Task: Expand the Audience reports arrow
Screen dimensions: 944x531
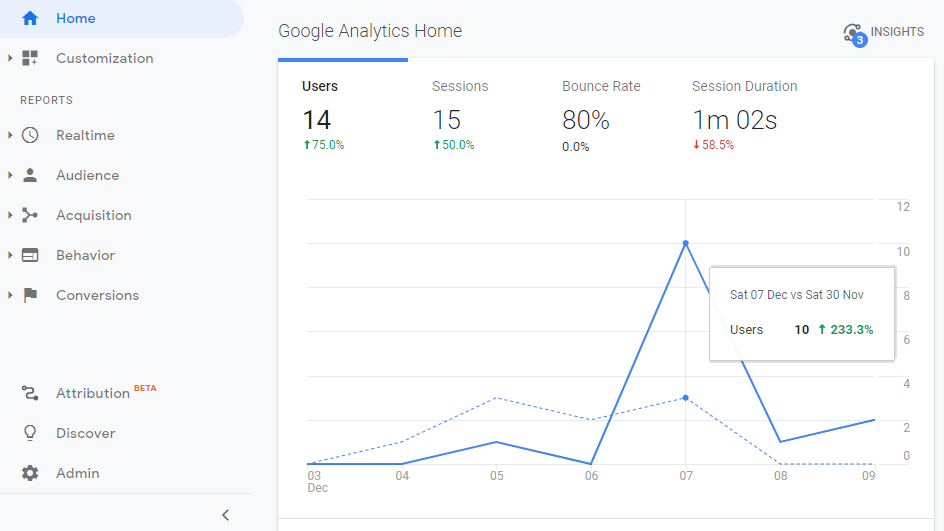Action: [10, 175]
